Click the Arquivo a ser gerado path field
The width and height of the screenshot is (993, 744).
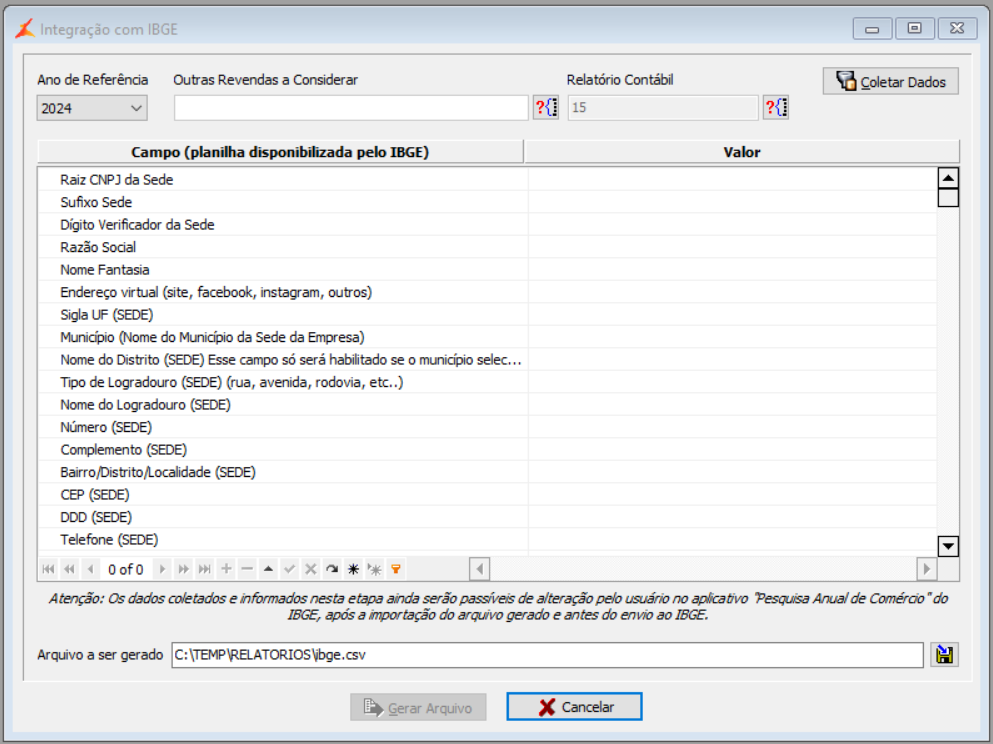(x=547, y=655)
